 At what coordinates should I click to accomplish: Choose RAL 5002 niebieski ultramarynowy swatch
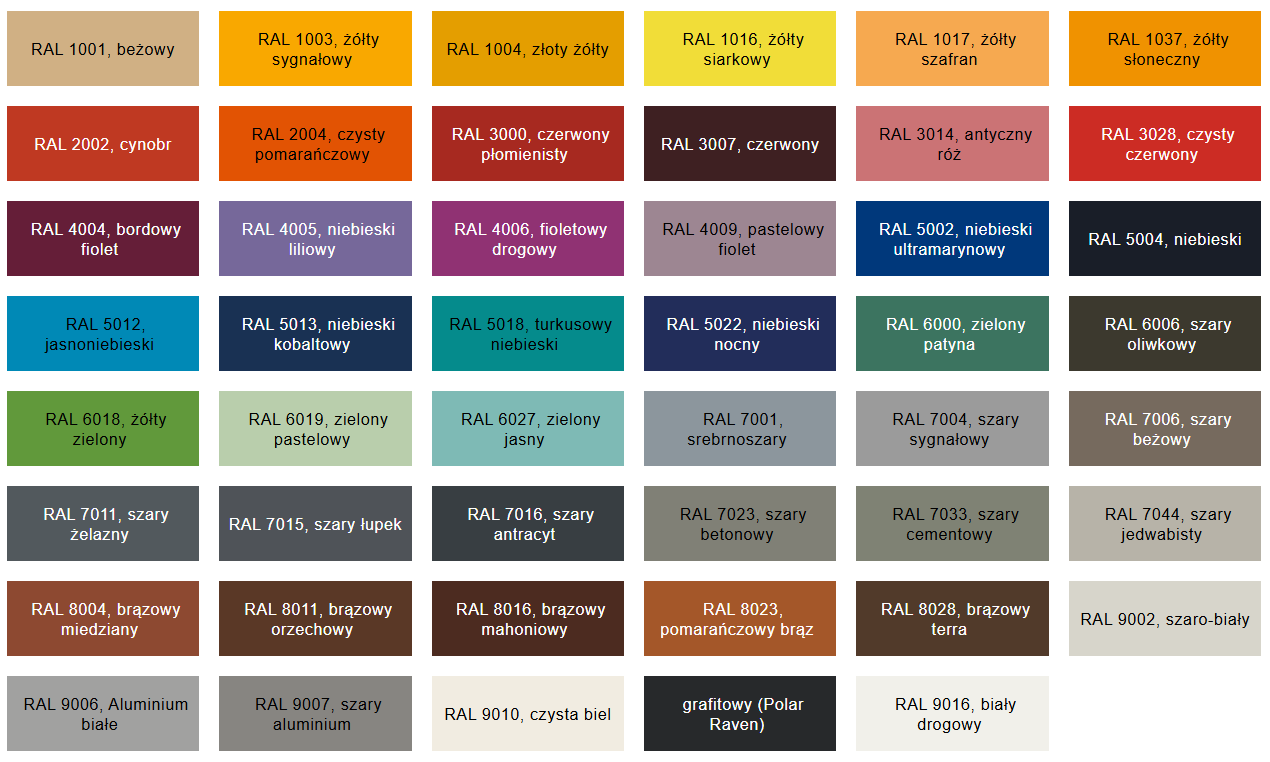click(952, 239)
